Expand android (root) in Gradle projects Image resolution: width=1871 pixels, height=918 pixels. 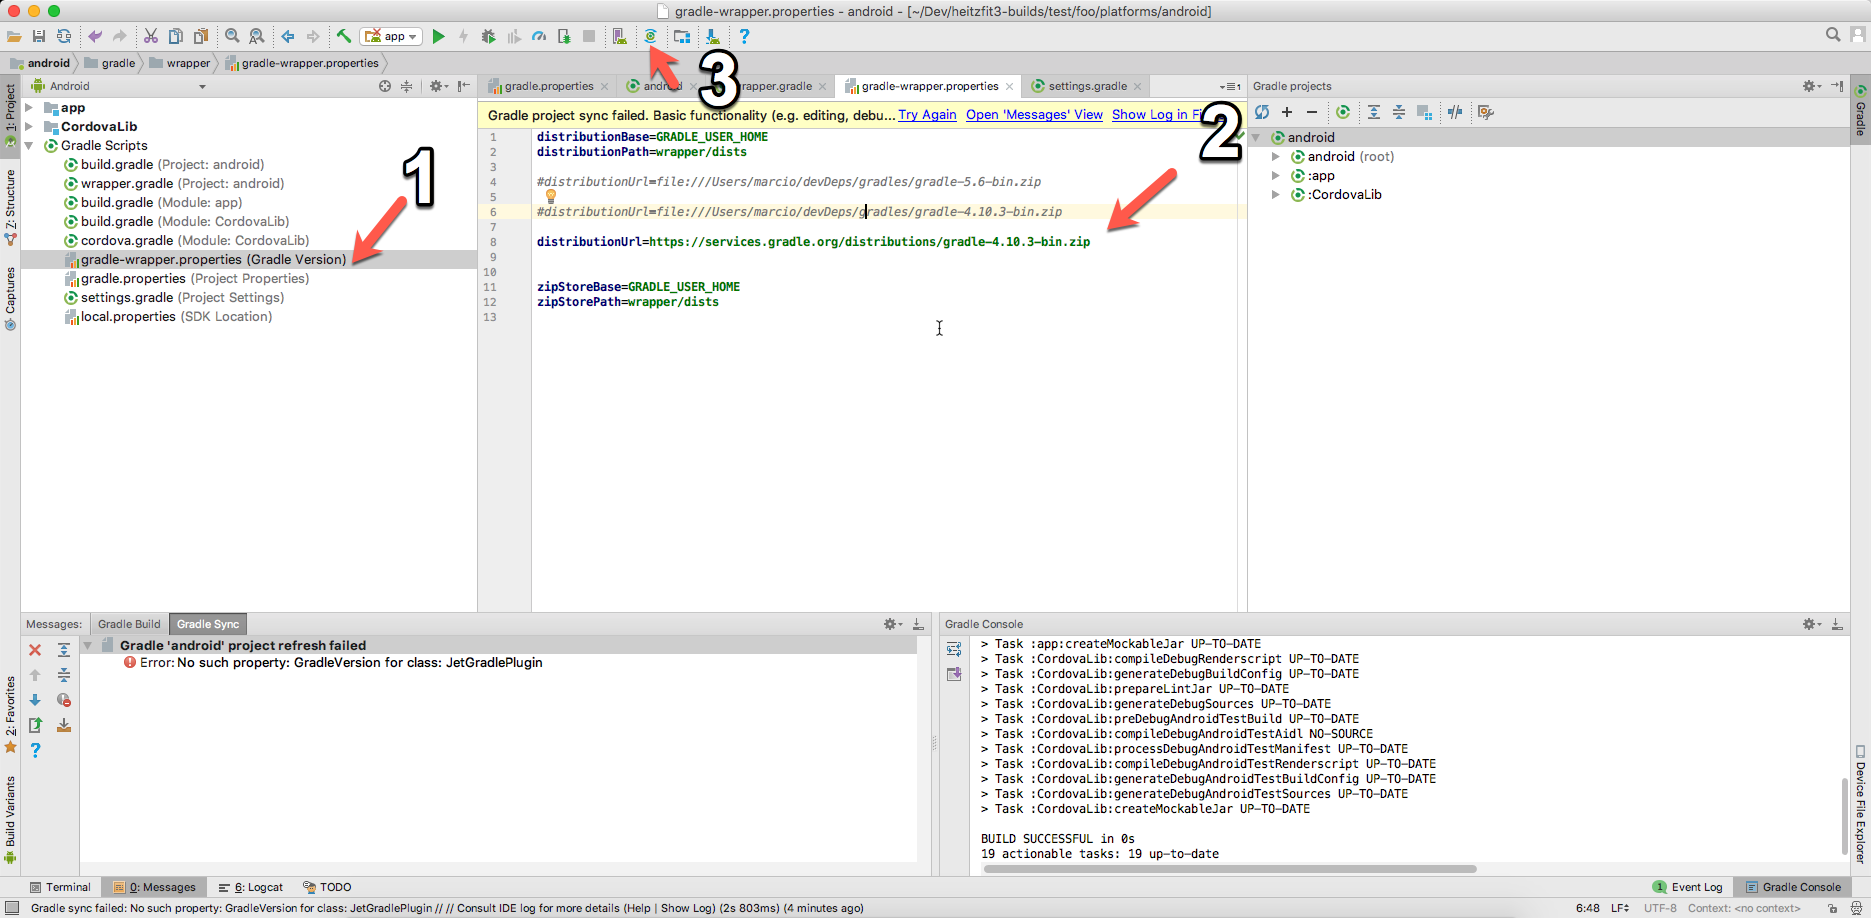[1276, 156]
